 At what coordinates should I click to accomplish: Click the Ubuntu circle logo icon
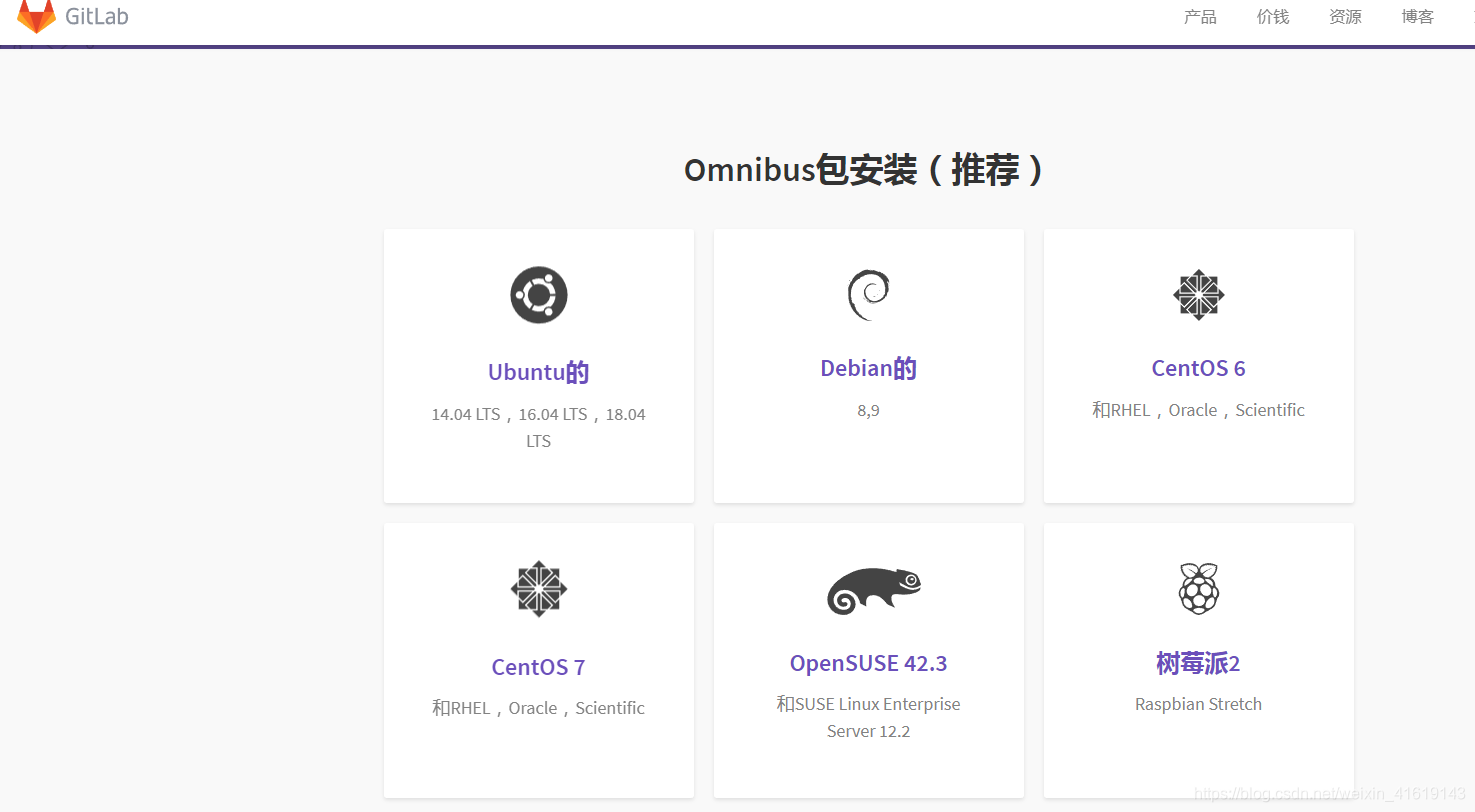click(x=539, y=295)
